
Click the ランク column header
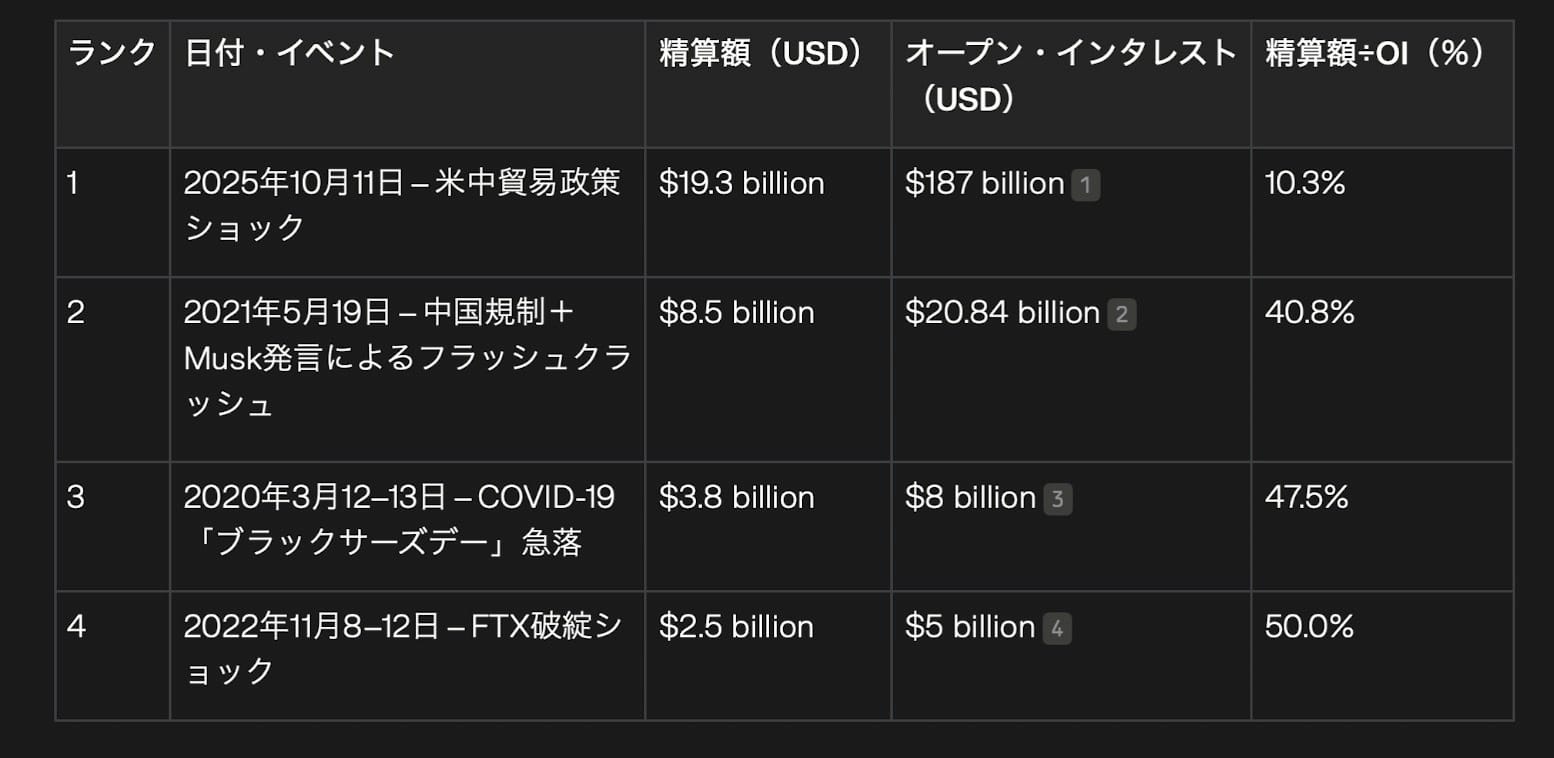click(112, 53)
